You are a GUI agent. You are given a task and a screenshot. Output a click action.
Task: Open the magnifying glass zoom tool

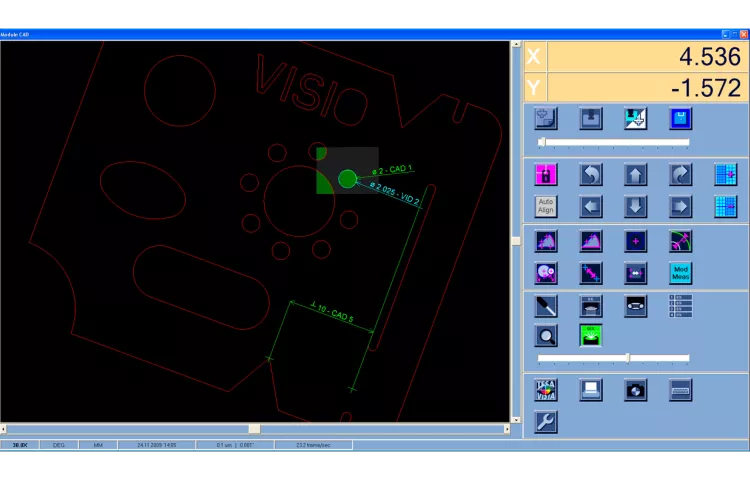click(546, 336)
